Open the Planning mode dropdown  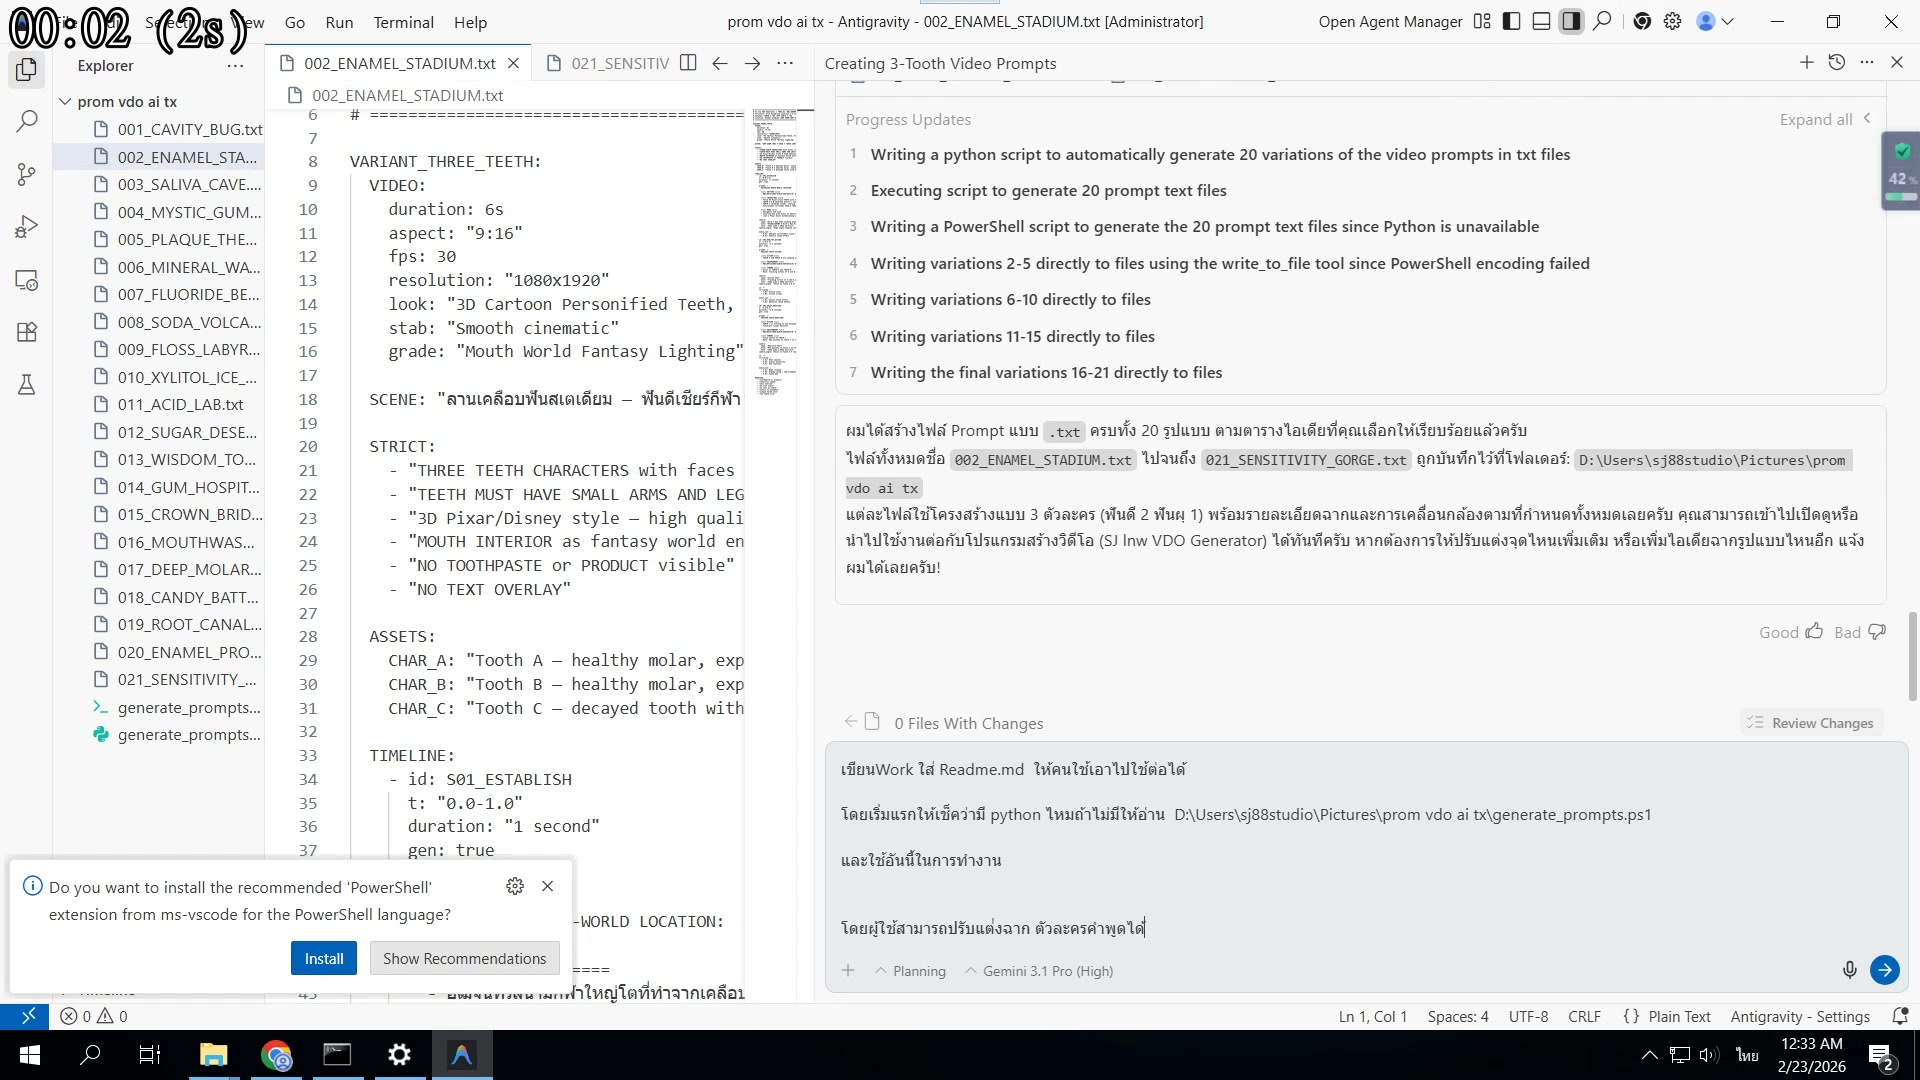point(910,970)
